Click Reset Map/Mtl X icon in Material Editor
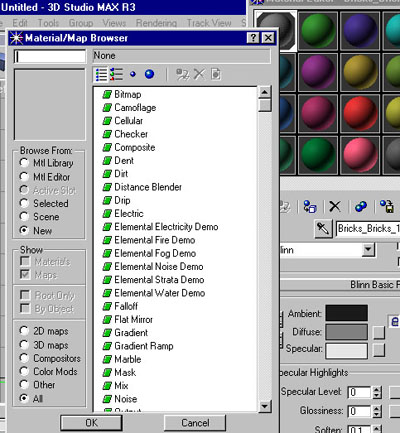Image resolution: width=400 pixels, height=433 pixels. pyautogui.click(x=335, y=207)
